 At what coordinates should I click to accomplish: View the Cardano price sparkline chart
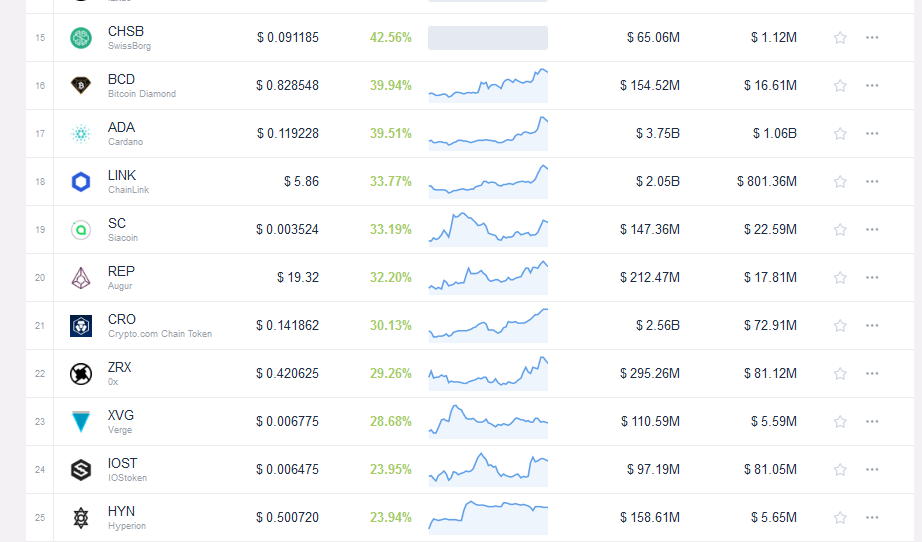488,134
